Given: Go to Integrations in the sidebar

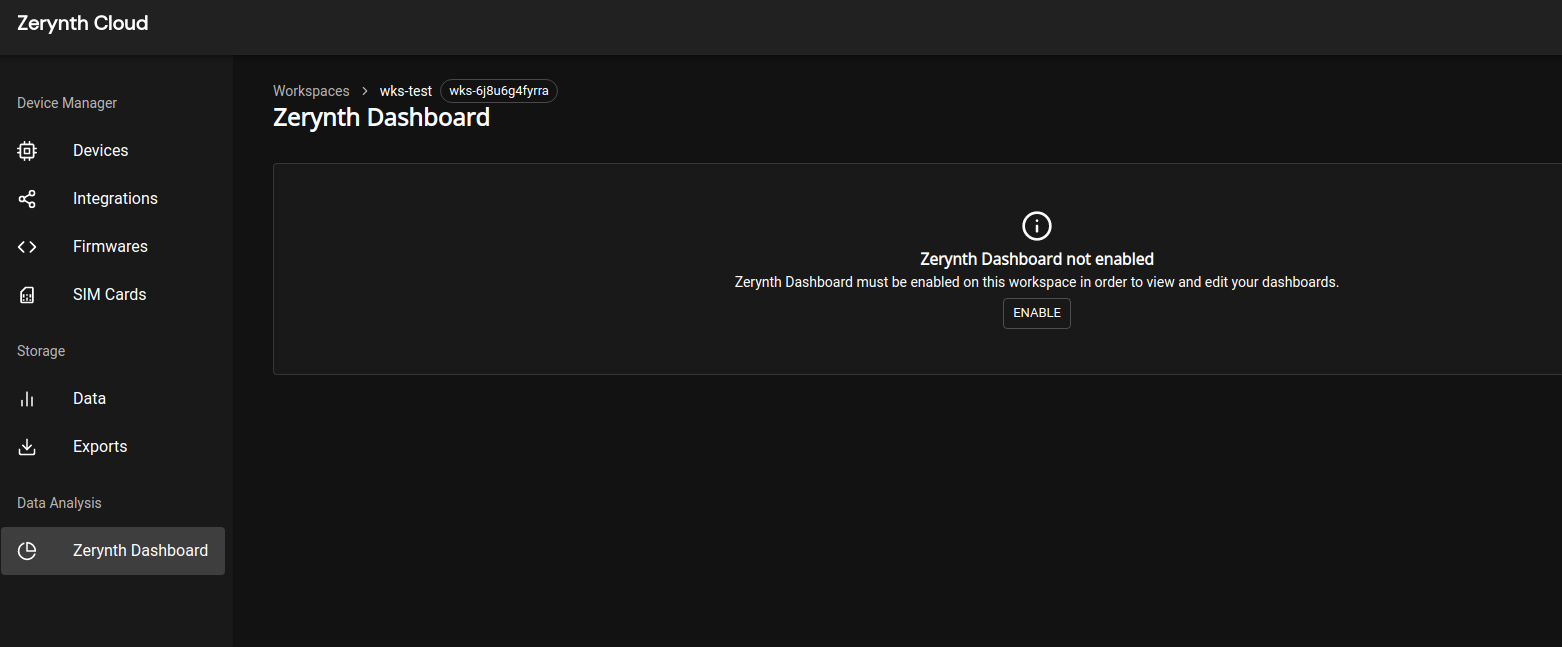Looking at the screenshot, I should 113,199.
